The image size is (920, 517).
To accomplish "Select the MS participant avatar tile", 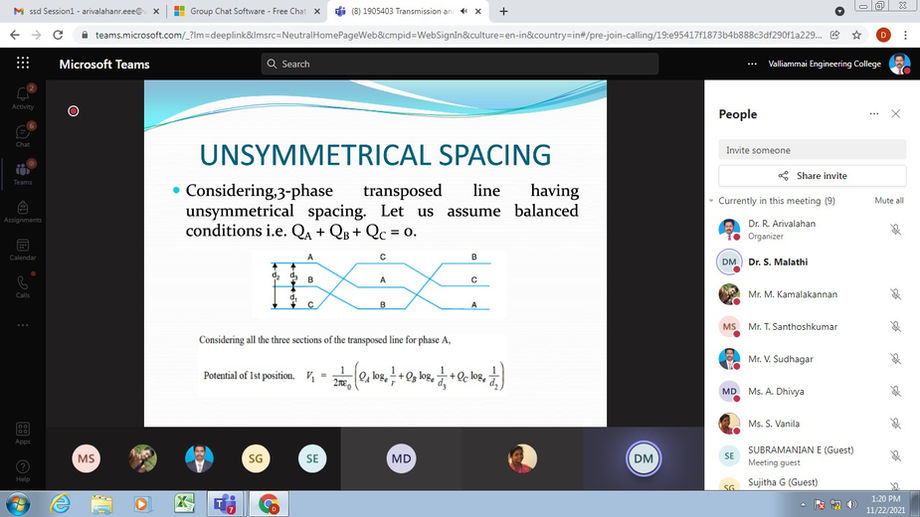I will 86,458.
